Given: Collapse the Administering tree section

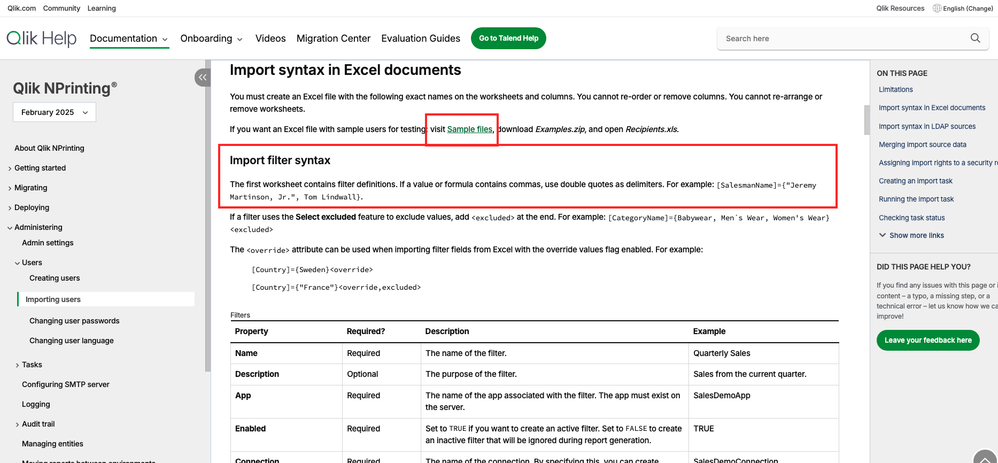Looking at the screenshot, I should (10, 227).
